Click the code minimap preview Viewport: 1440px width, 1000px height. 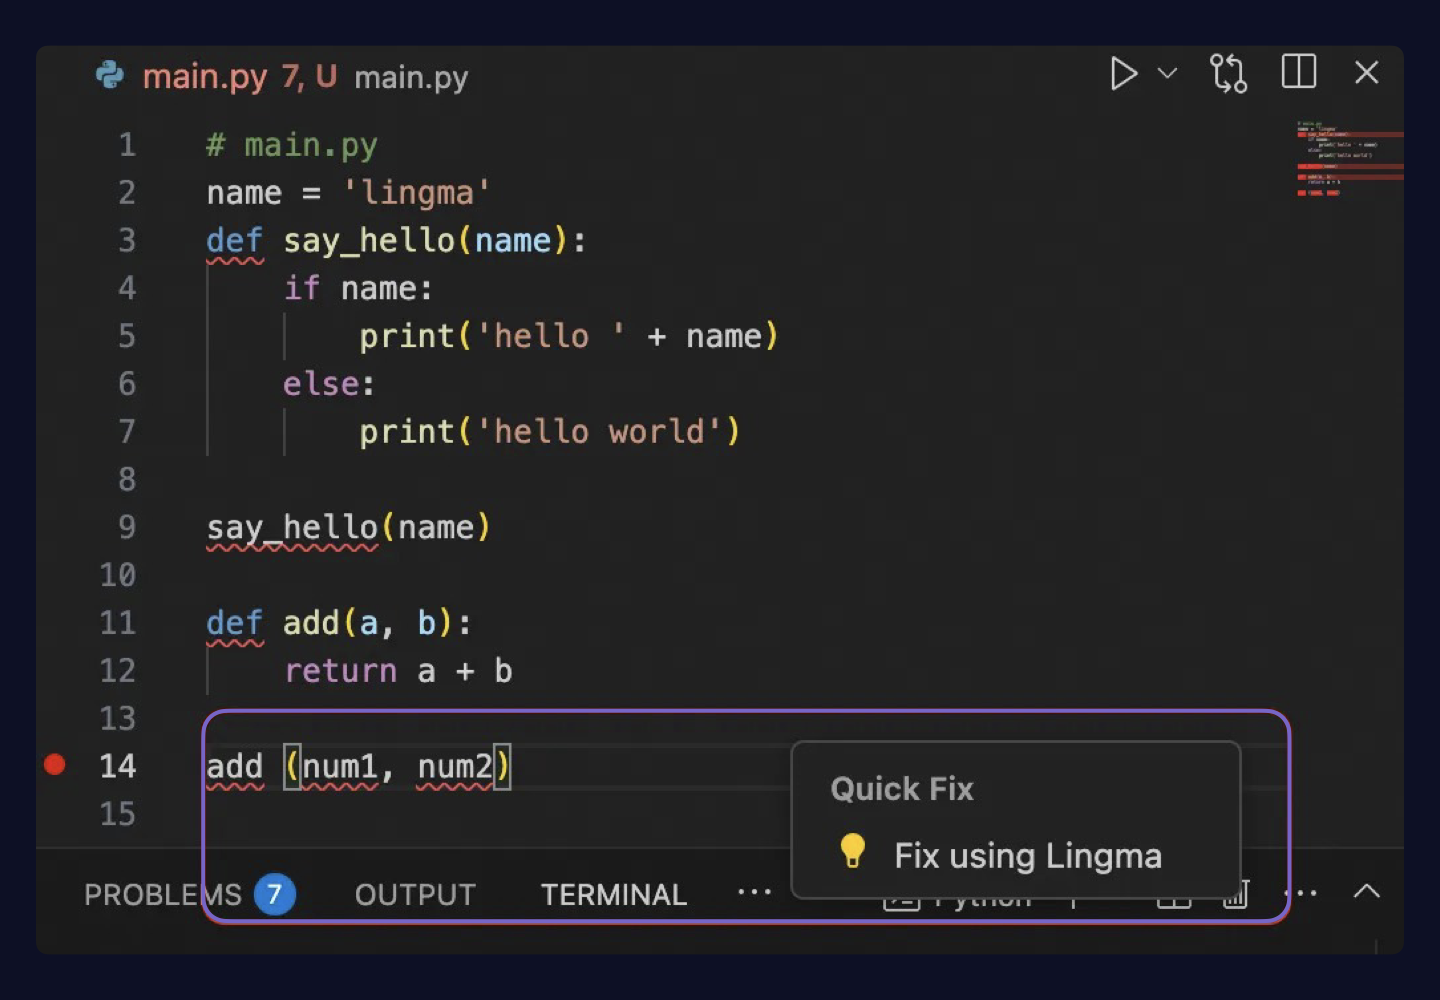click(x=1349, y=158)
